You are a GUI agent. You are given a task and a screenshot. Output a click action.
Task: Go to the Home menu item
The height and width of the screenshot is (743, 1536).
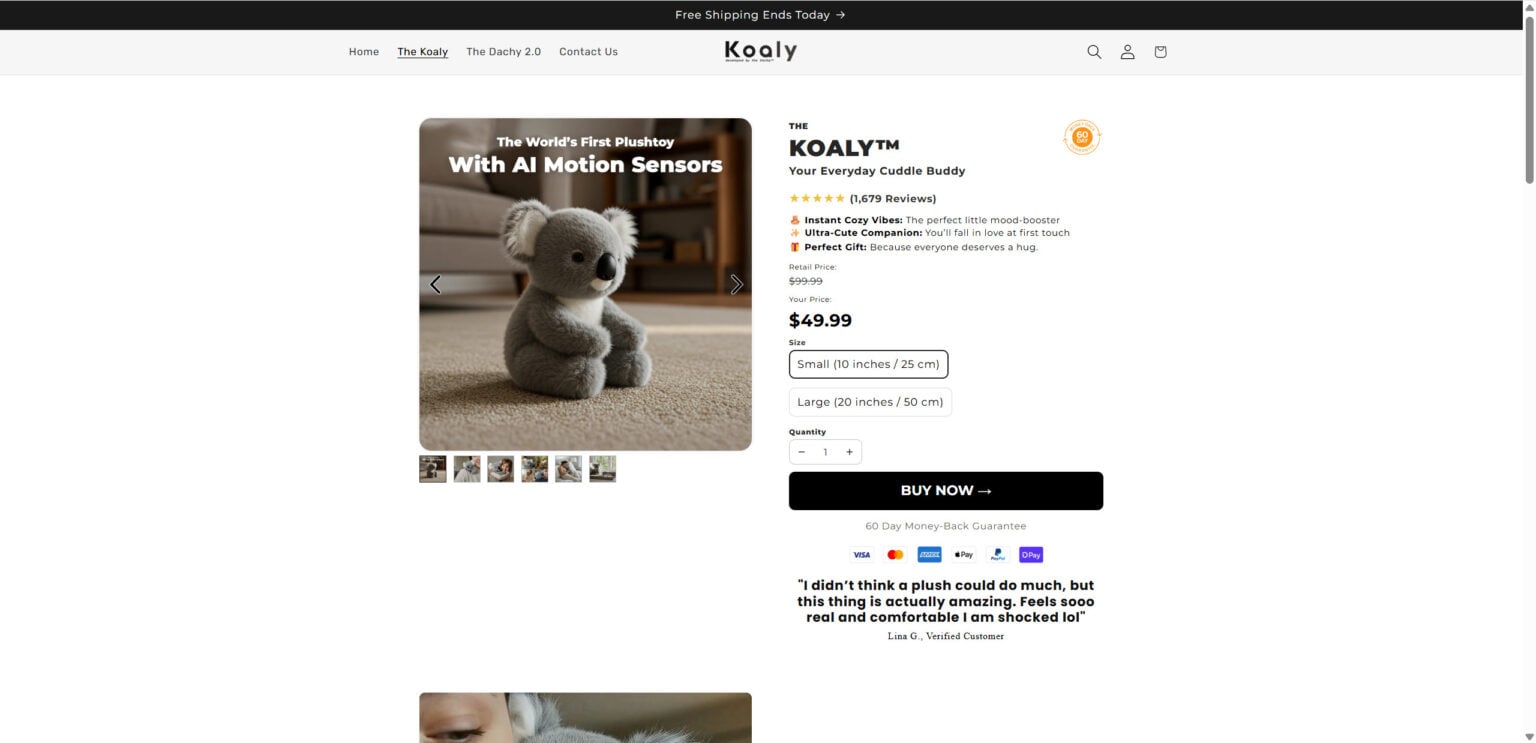pyautogui.click(x=364, y=52)
